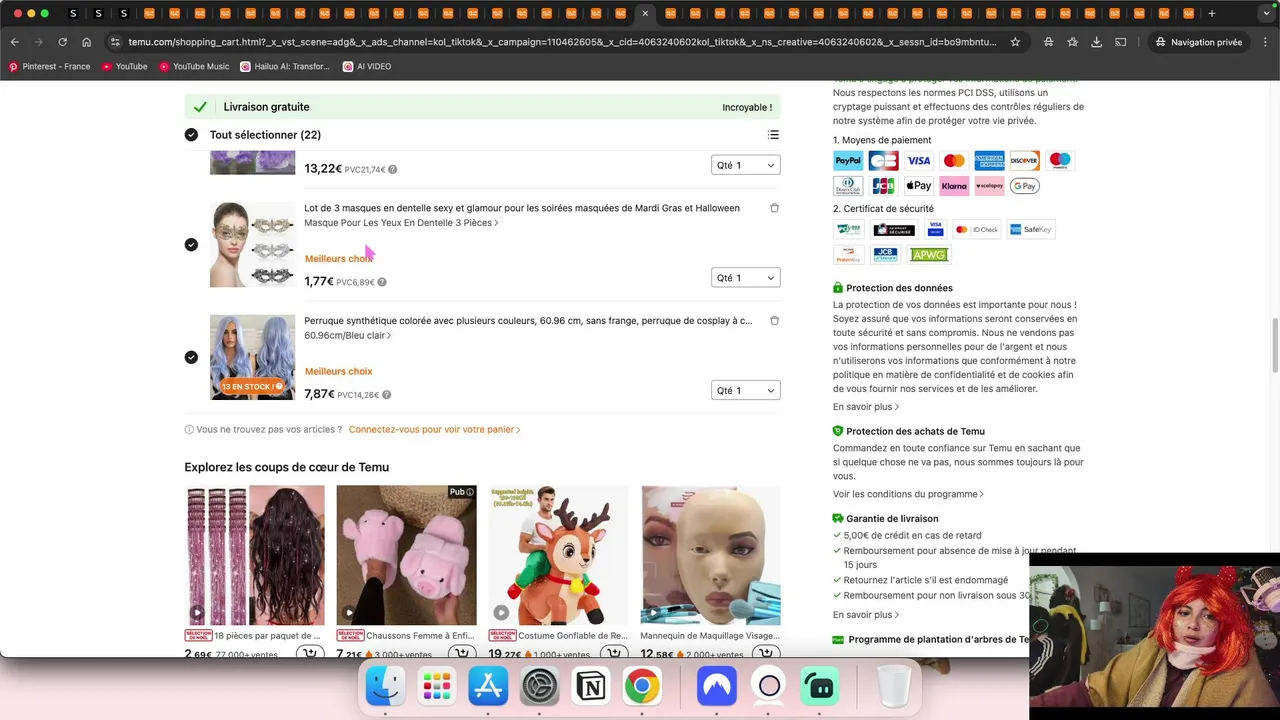The height and width of the screenshot is (720, 1280).
Task: Open the makeup mannequin head product image
Action: pos(711,555)
